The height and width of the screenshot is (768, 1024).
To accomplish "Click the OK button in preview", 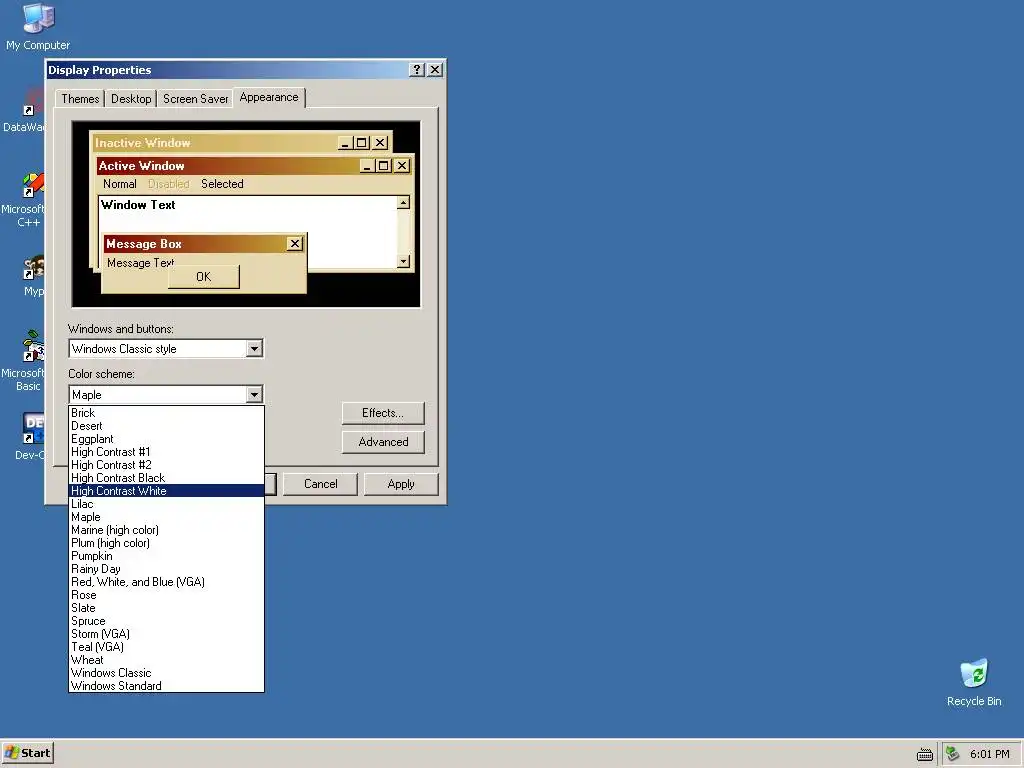I will (x=204, y=277).
